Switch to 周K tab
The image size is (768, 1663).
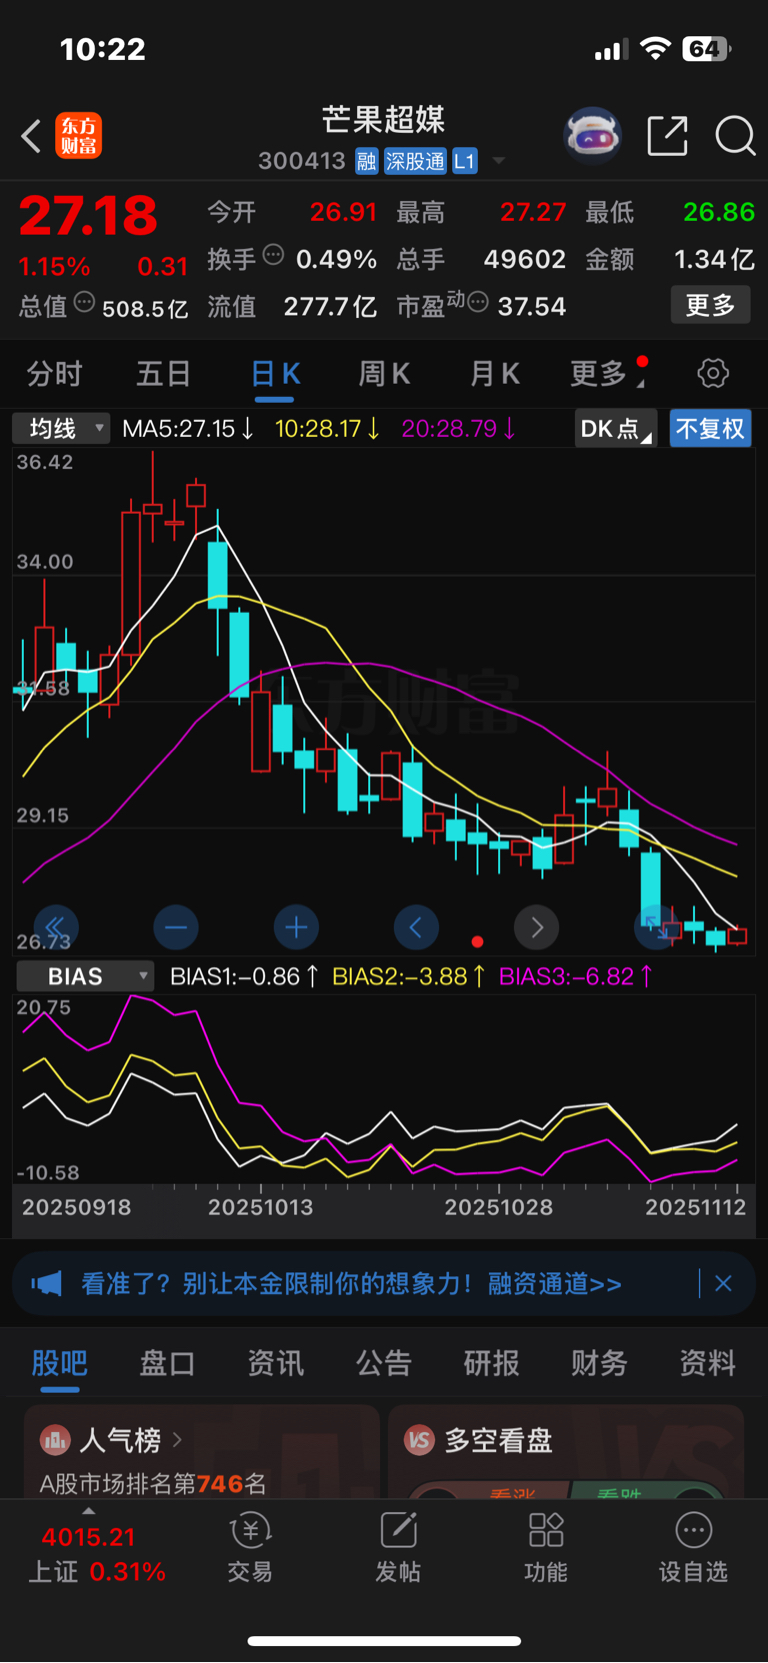[x=384, y=374]
